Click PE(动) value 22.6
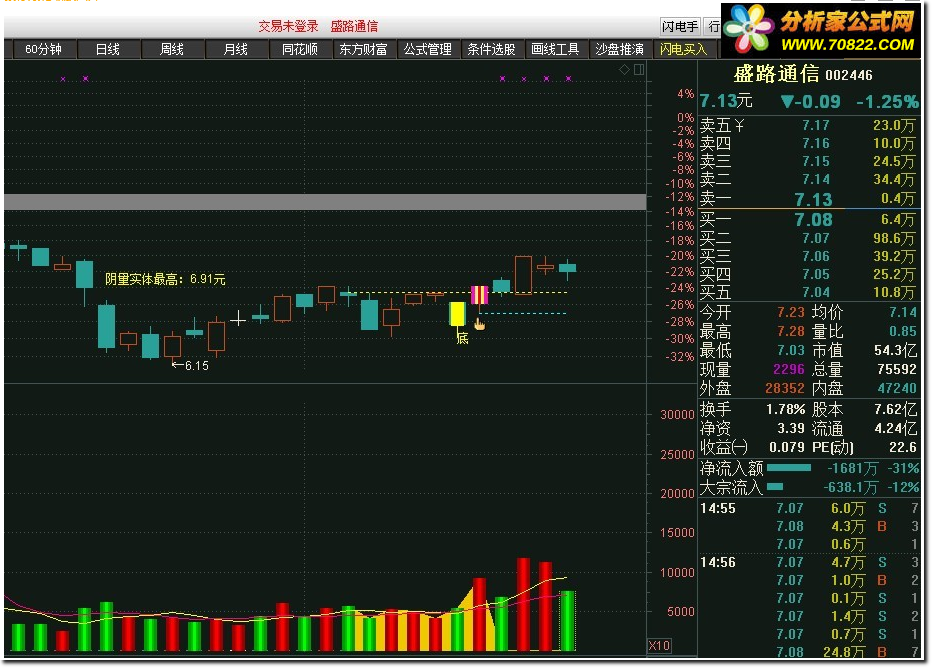933x668 pixels. click(903, 447)
